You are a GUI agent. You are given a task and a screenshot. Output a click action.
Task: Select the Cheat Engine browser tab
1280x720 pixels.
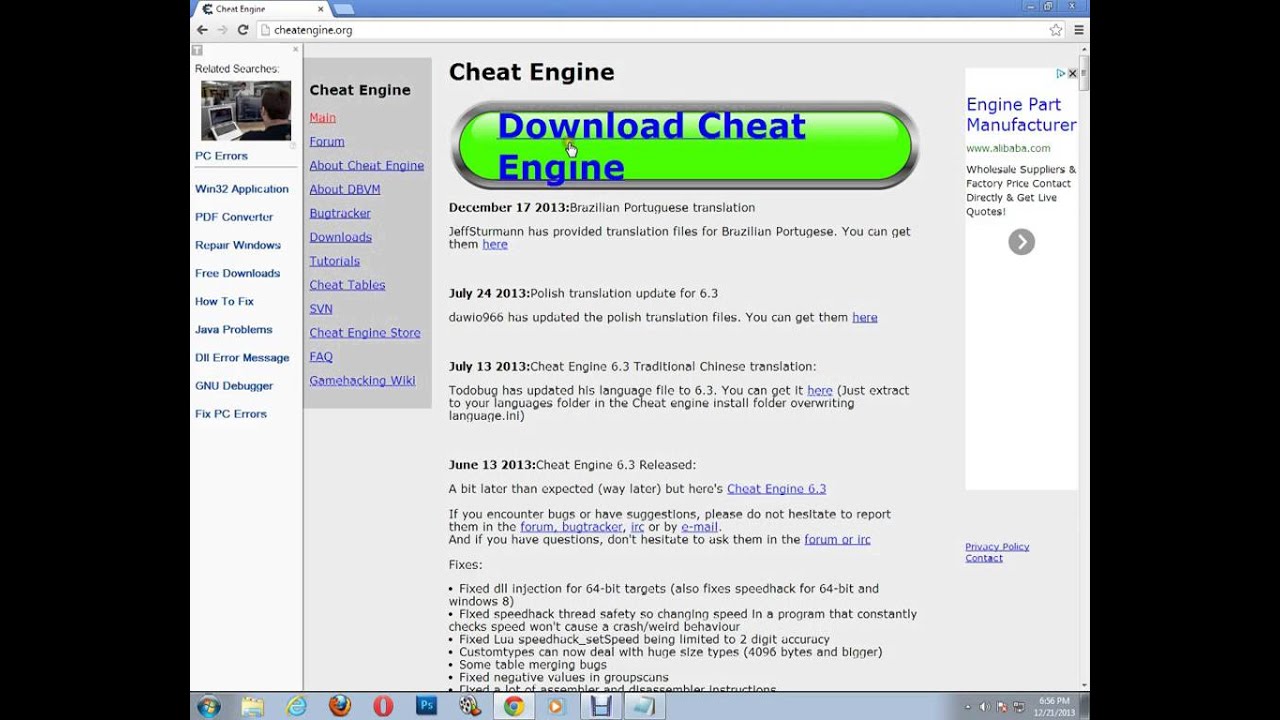261,9
